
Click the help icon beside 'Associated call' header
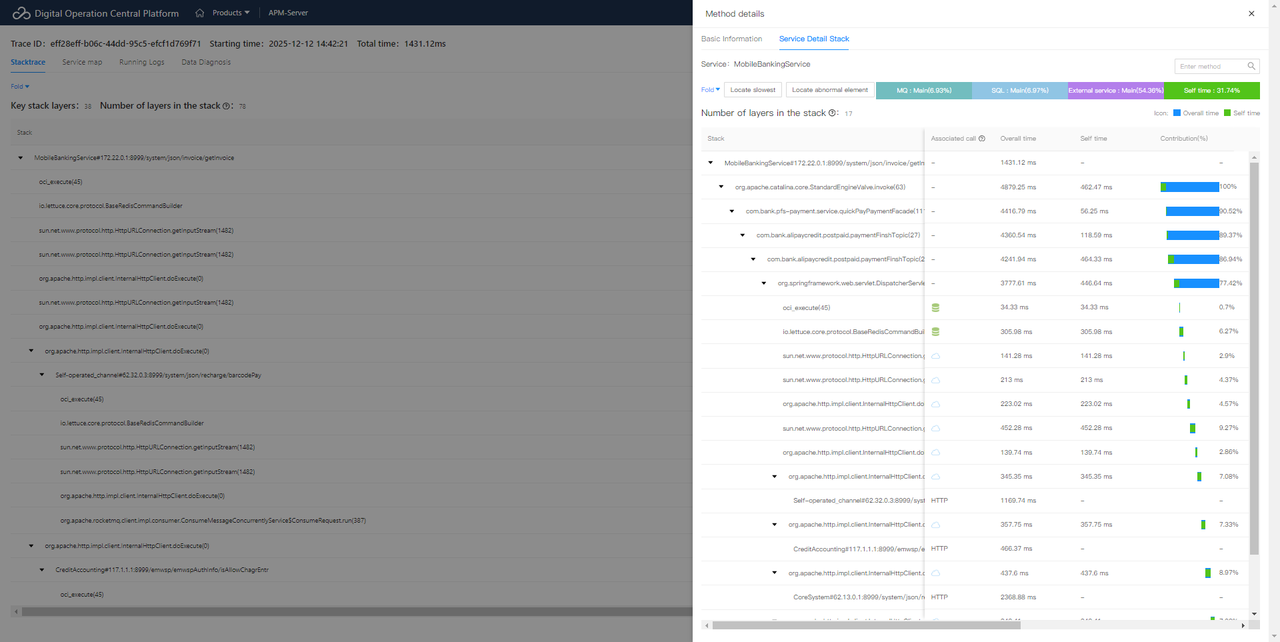982,139
